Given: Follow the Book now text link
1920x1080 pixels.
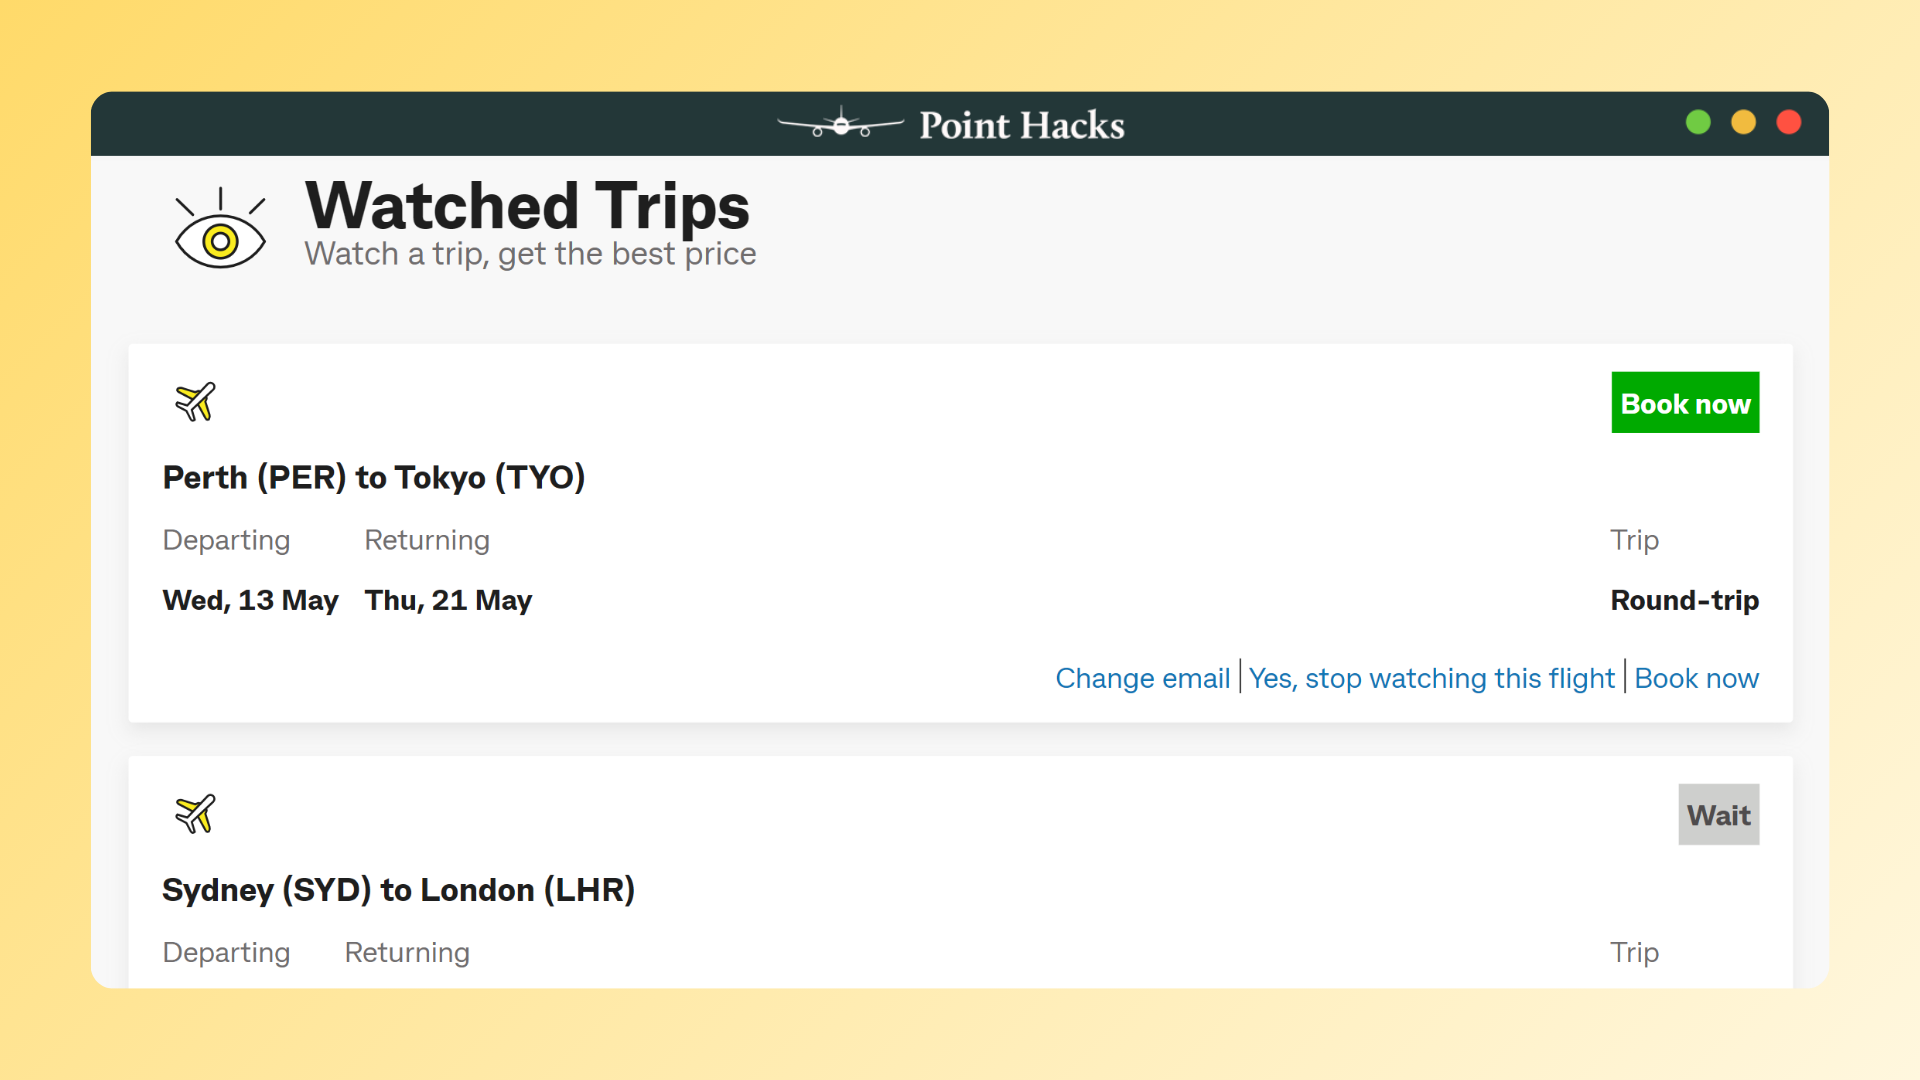Looking at the screenshot, I should pyautogui.click(x=1696, y=678).
